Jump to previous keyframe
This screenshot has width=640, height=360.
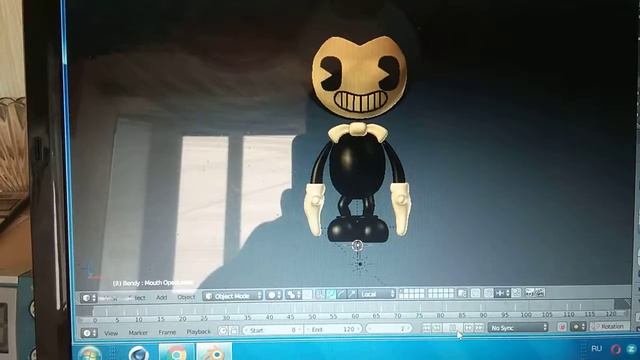tap(436, 328)
